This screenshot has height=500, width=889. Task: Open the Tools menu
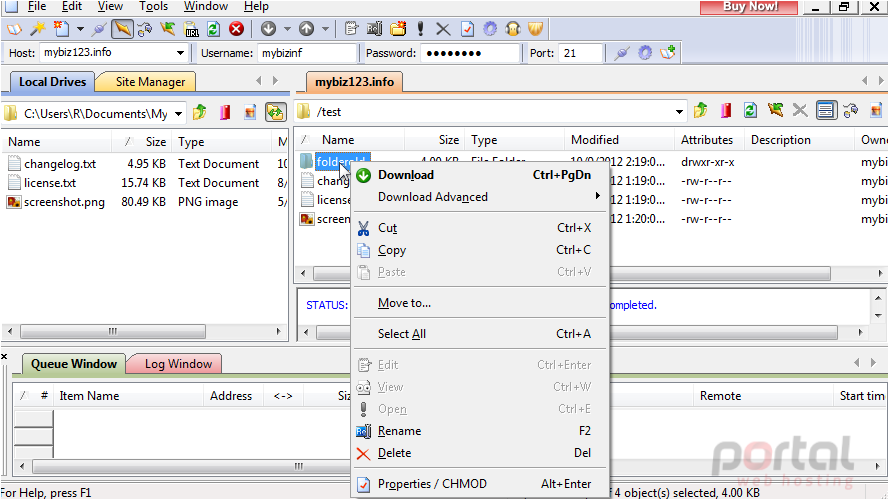click(154, 6)
